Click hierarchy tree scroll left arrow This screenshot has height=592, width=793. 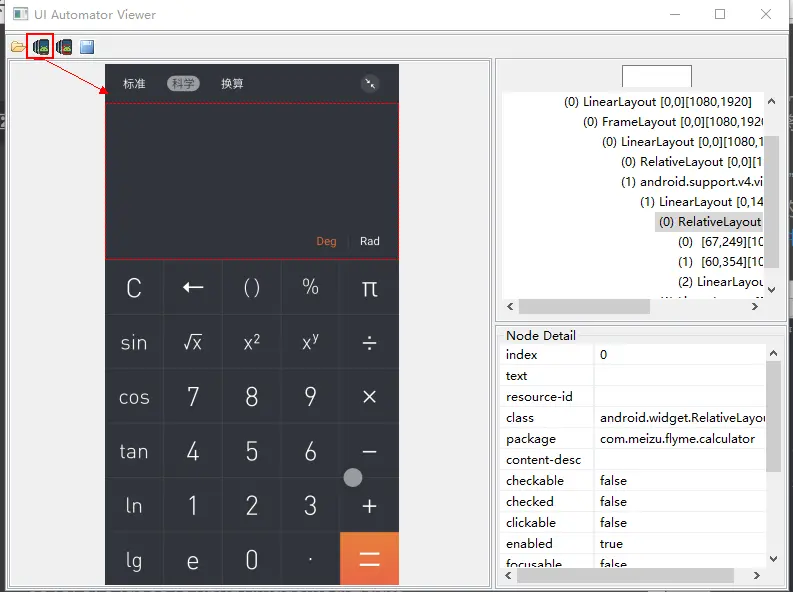click(x=510, y=306)
